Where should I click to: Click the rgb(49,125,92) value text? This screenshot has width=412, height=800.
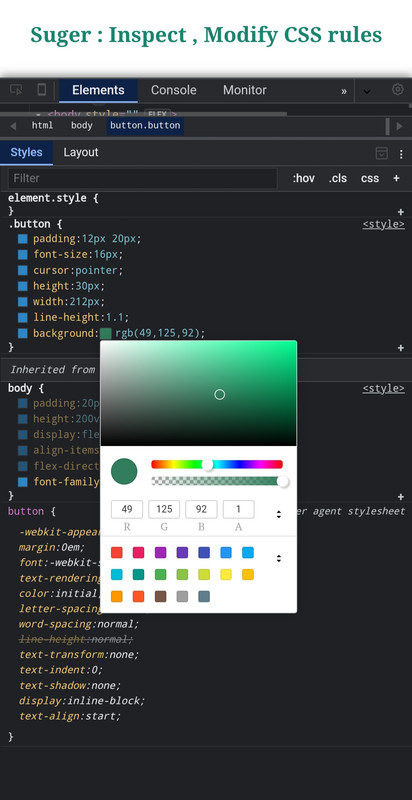click(160, 334)
